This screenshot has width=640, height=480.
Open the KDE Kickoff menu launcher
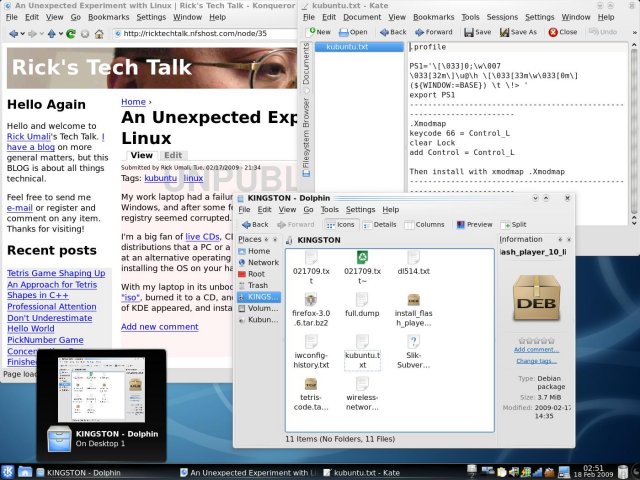pos(8,472)
